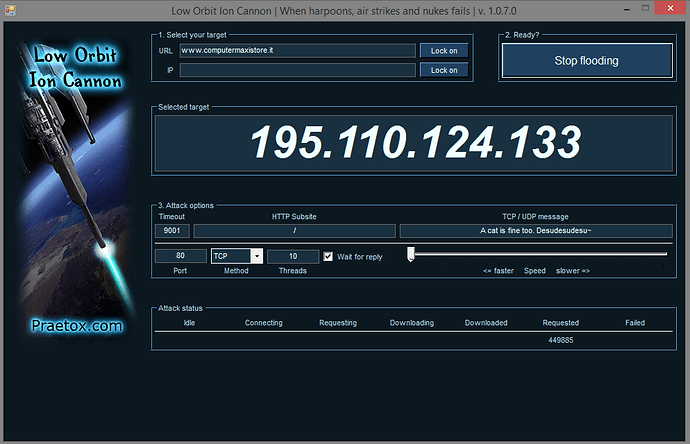This screenshot has width=690, height=444.
Task: Click the Threads field showing 10
Action: click(293, 257)
